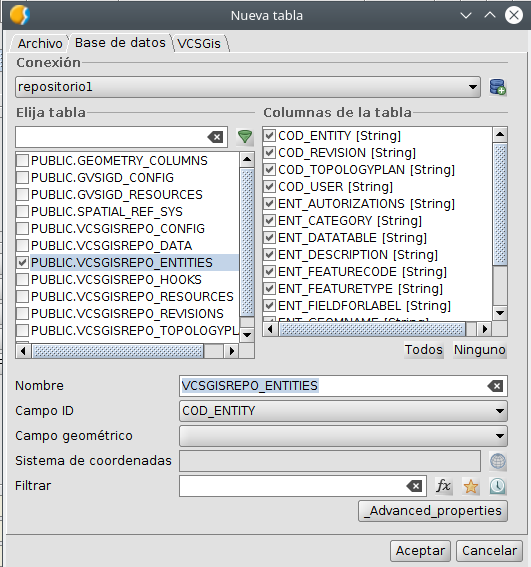Viewport: 531px width, 567px height.
Task: Click tables list scroll up arrow
Action: click(x=247, y=159)
